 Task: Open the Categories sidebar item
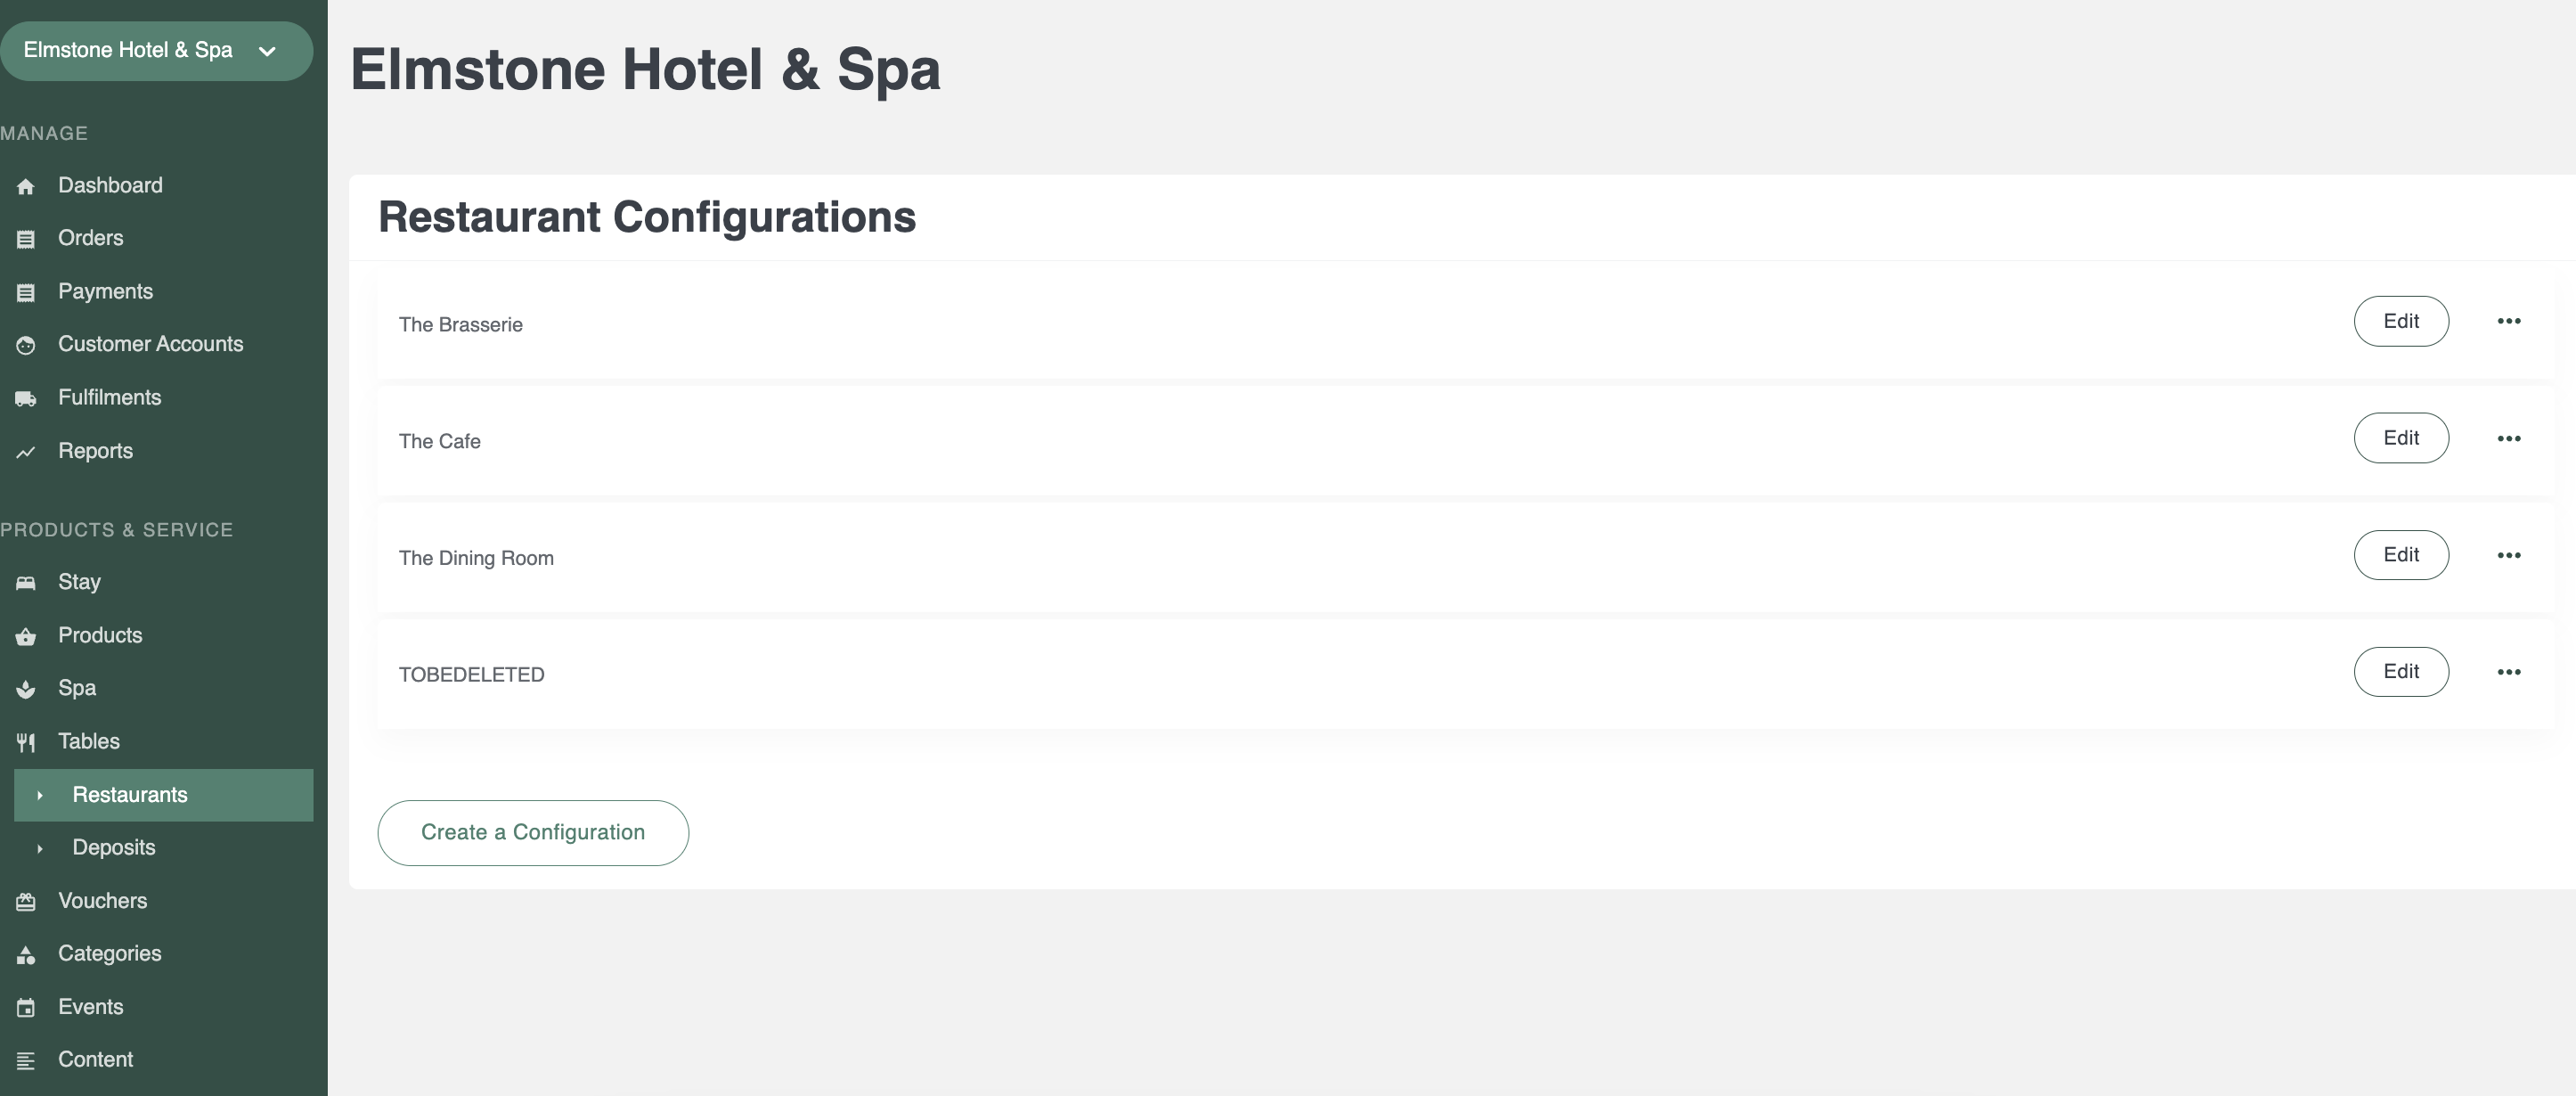click(109, 953)
